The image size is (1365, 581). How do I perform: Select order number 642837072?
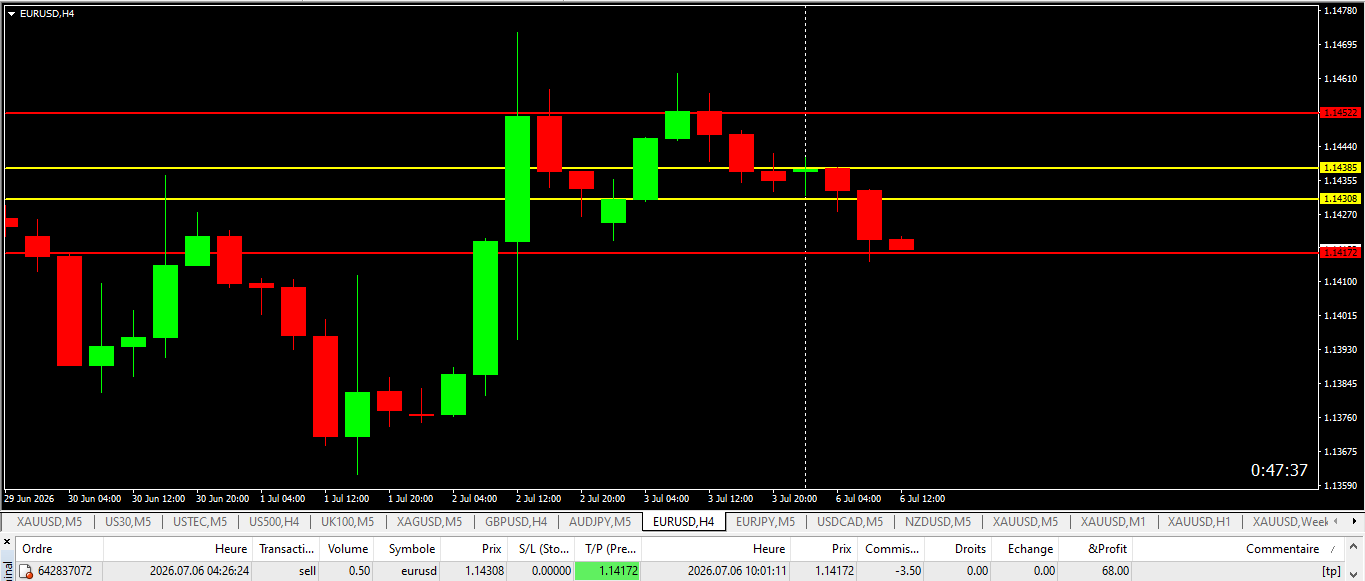(x=65, y=571)
